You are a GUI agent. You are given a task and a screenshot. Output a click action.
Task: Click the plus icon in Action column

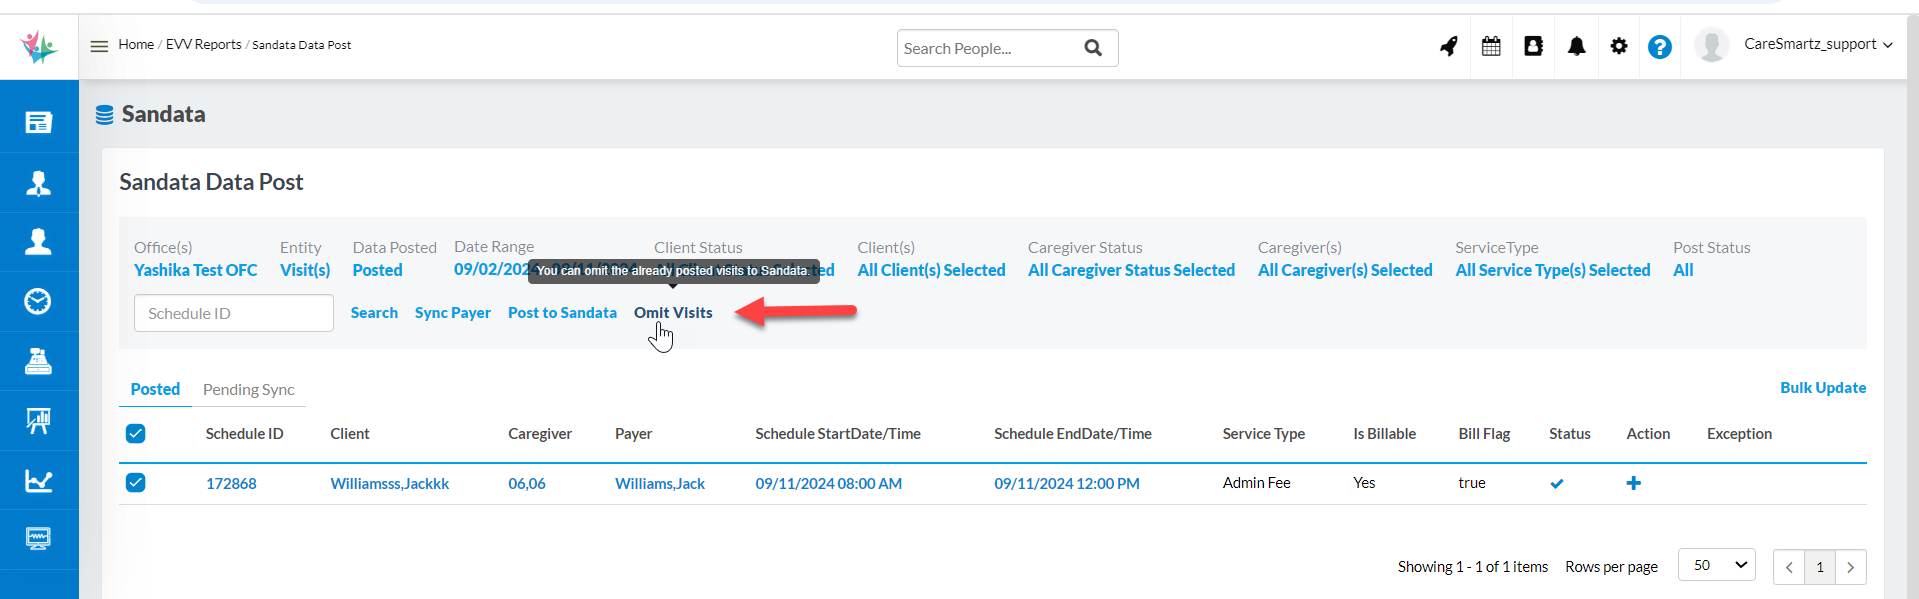pyautogui.click(x=1633, y=483)
